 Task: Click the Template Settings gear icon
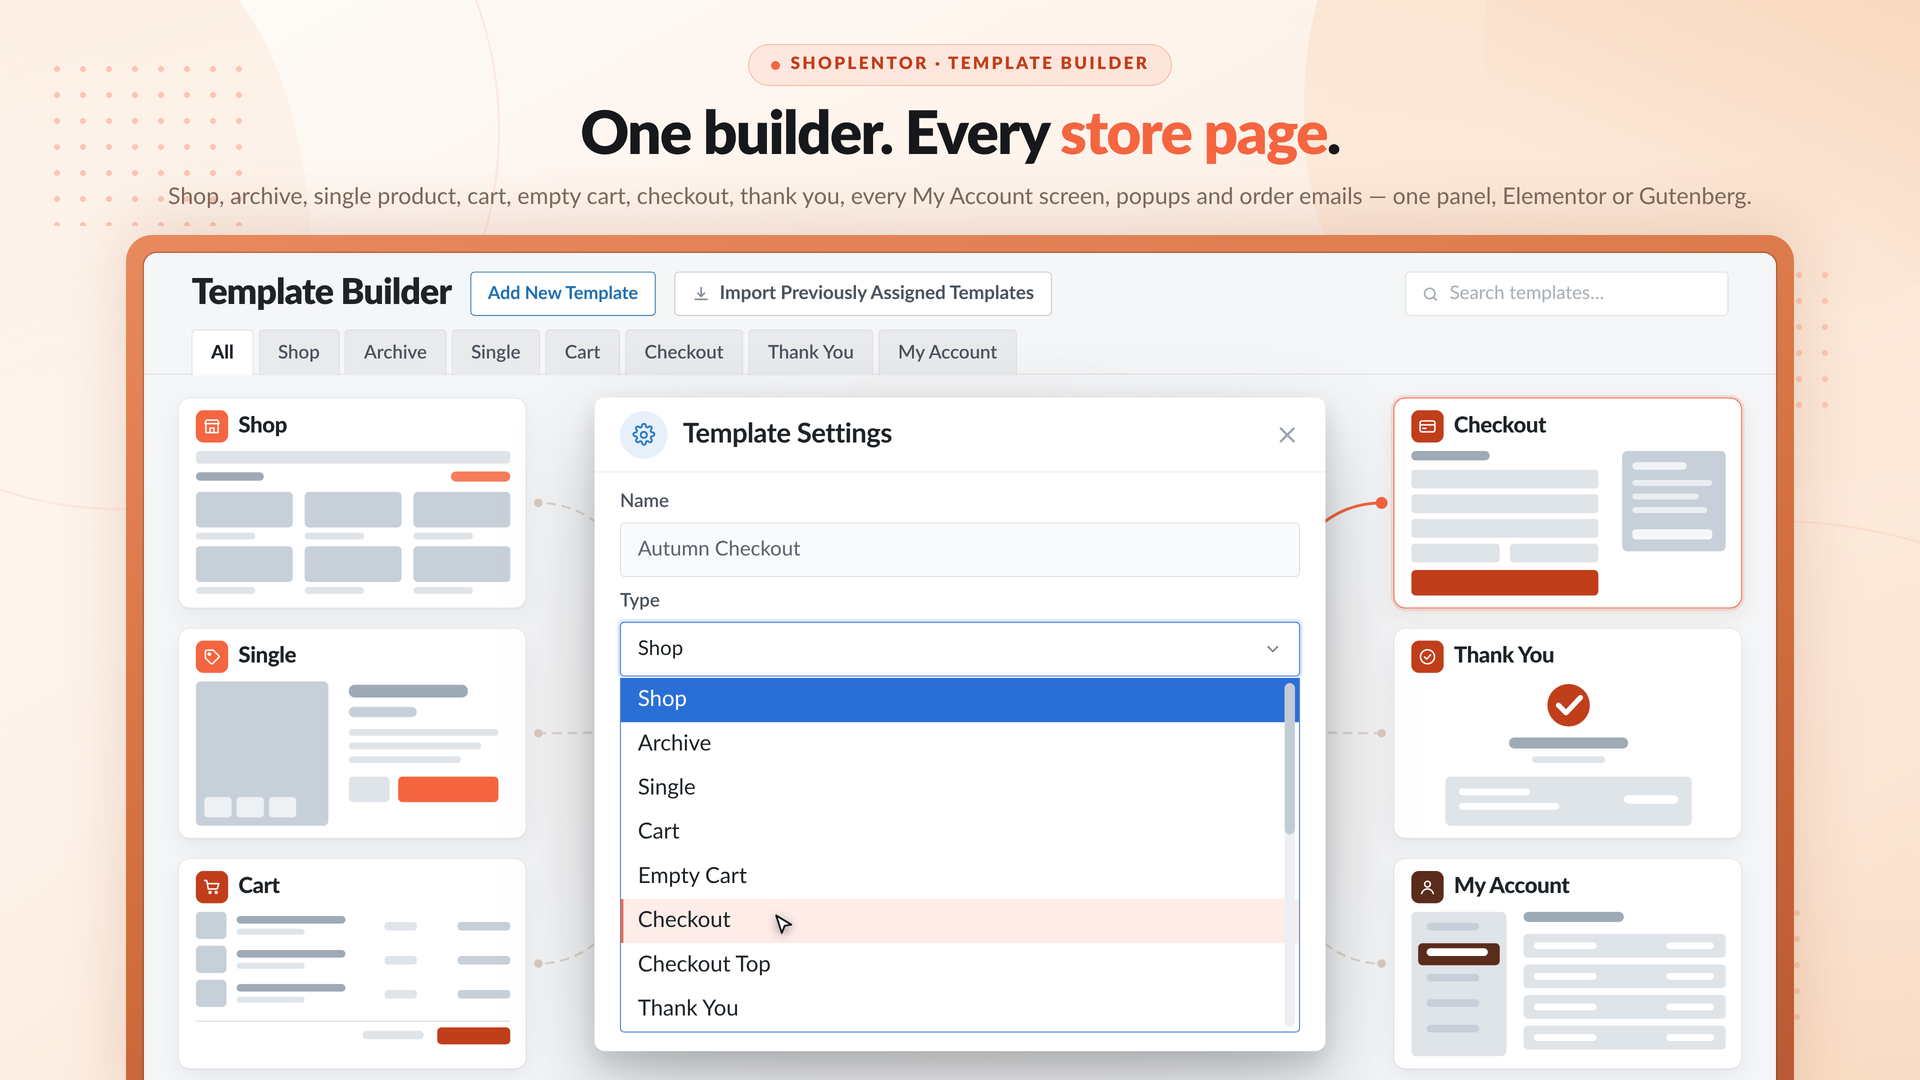pyautogui.click(x=644, y=434)
